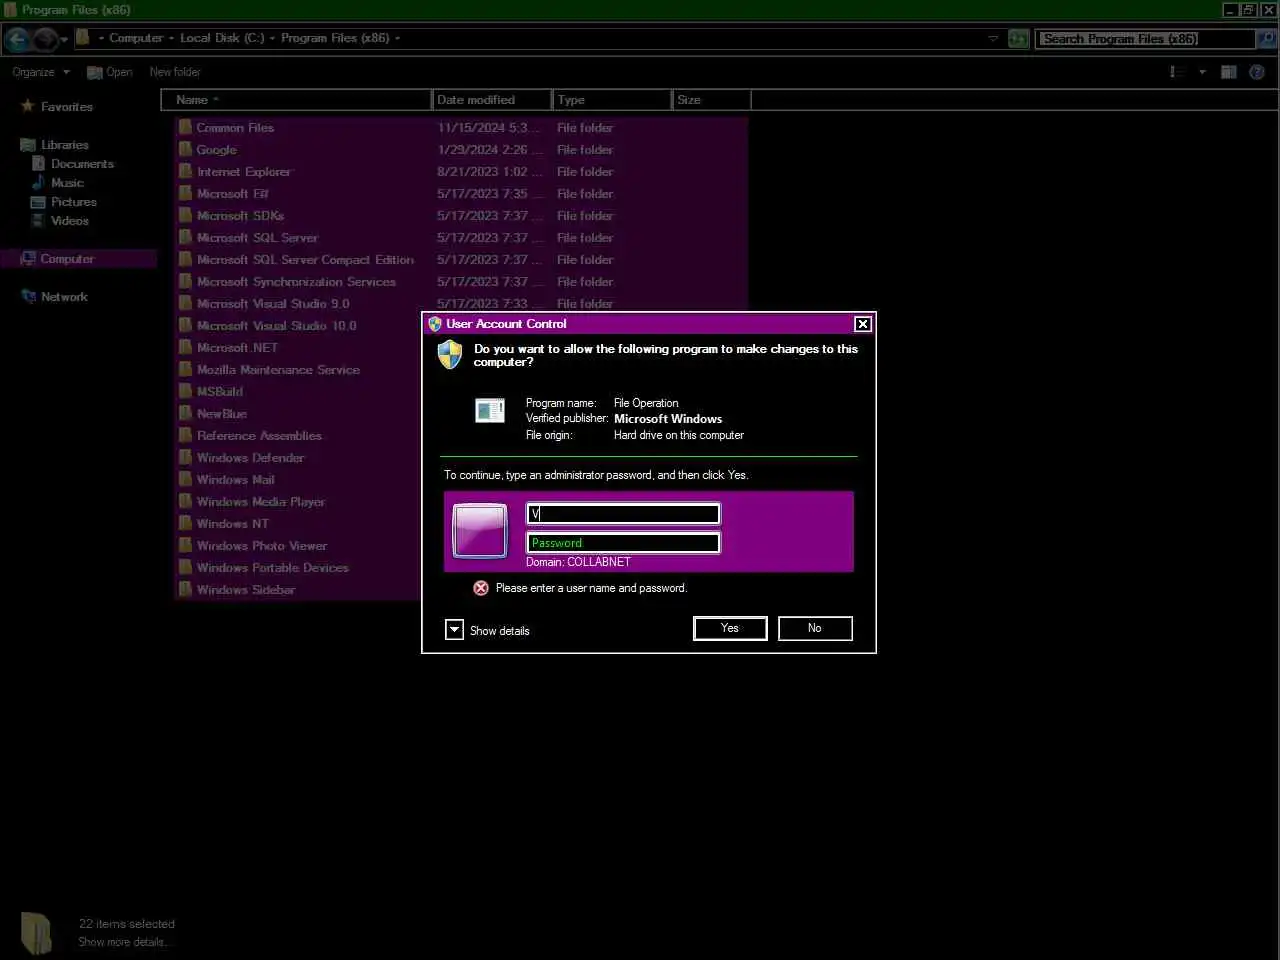Screen dimensions: 1280x960
Task: Select Computer in the navigation pane
Action: [x=67, y=259]
